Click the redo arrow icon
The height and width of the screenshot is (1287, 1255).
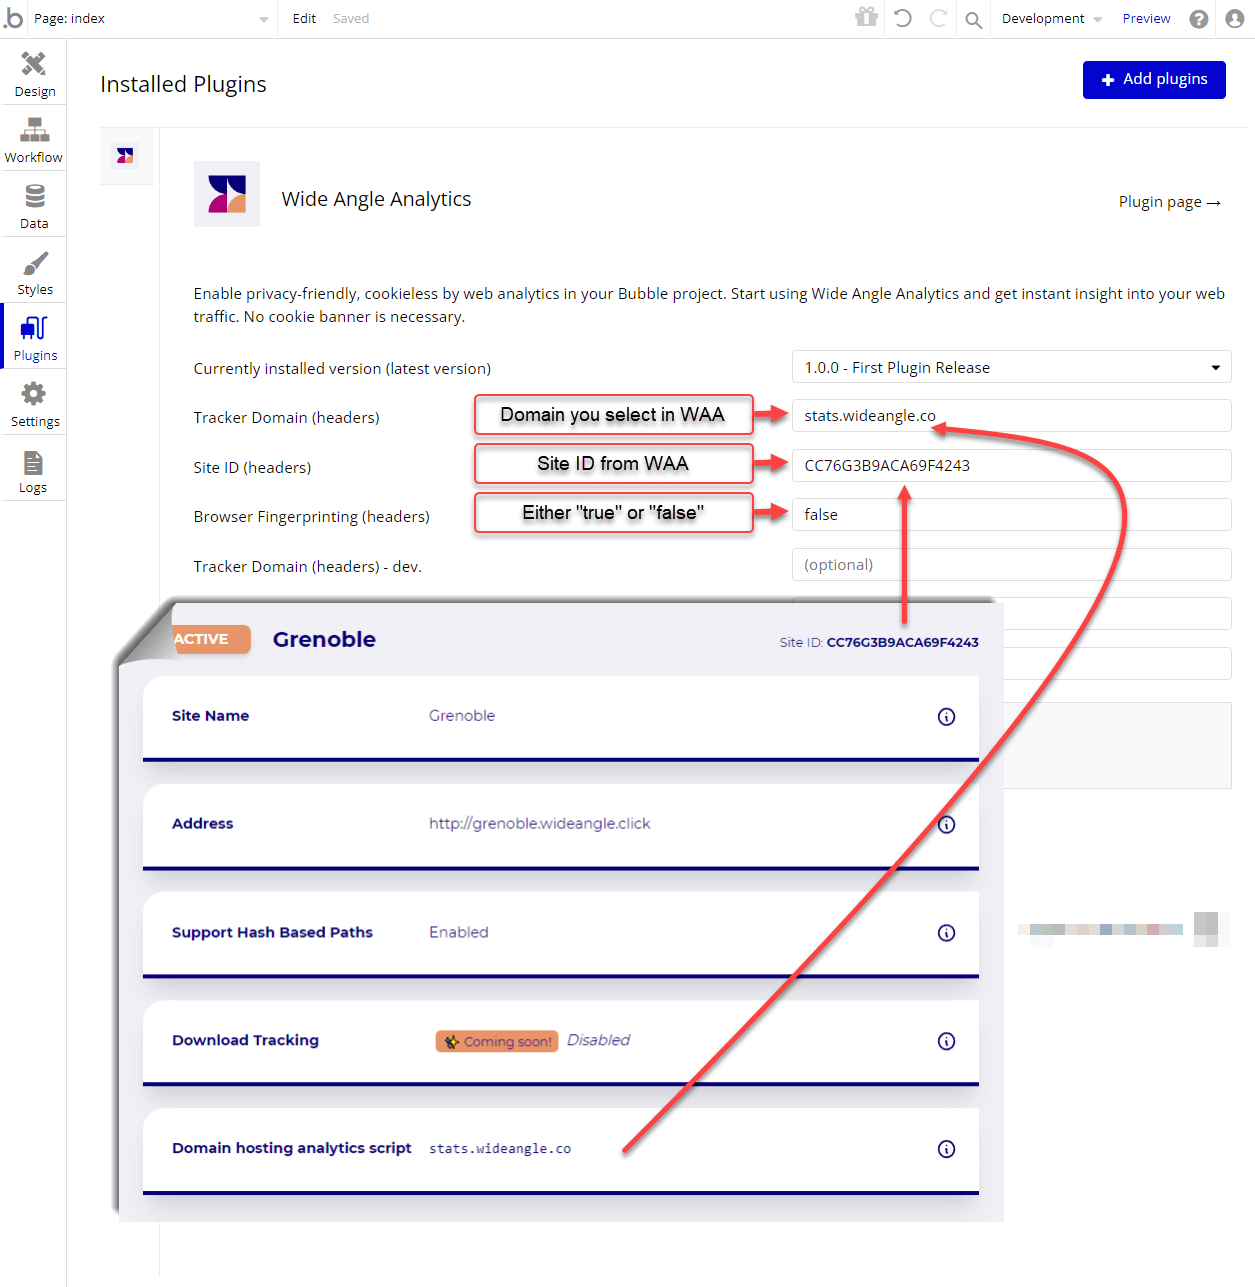[938, 18]
